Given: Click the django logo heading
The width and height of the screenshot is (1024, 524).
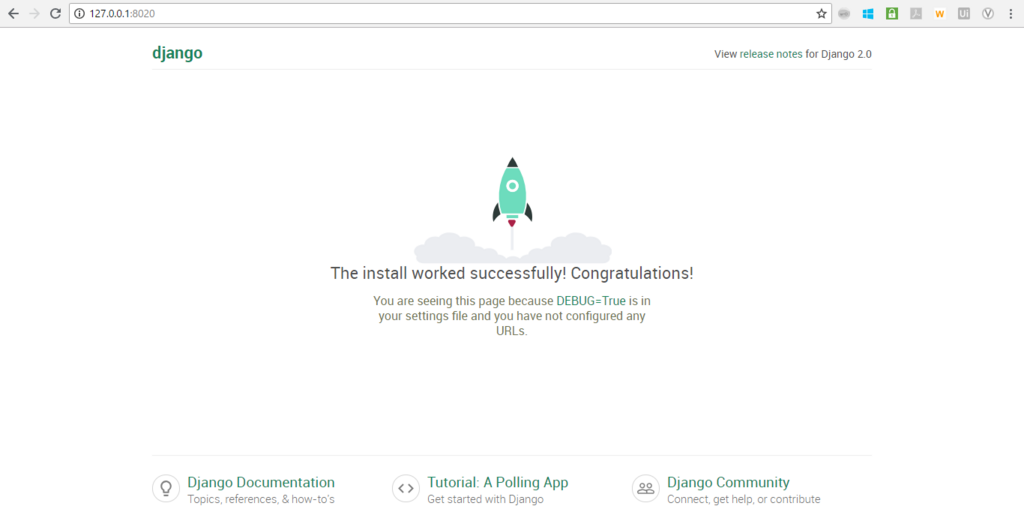Looking at the screenshot, I should 177,54.
